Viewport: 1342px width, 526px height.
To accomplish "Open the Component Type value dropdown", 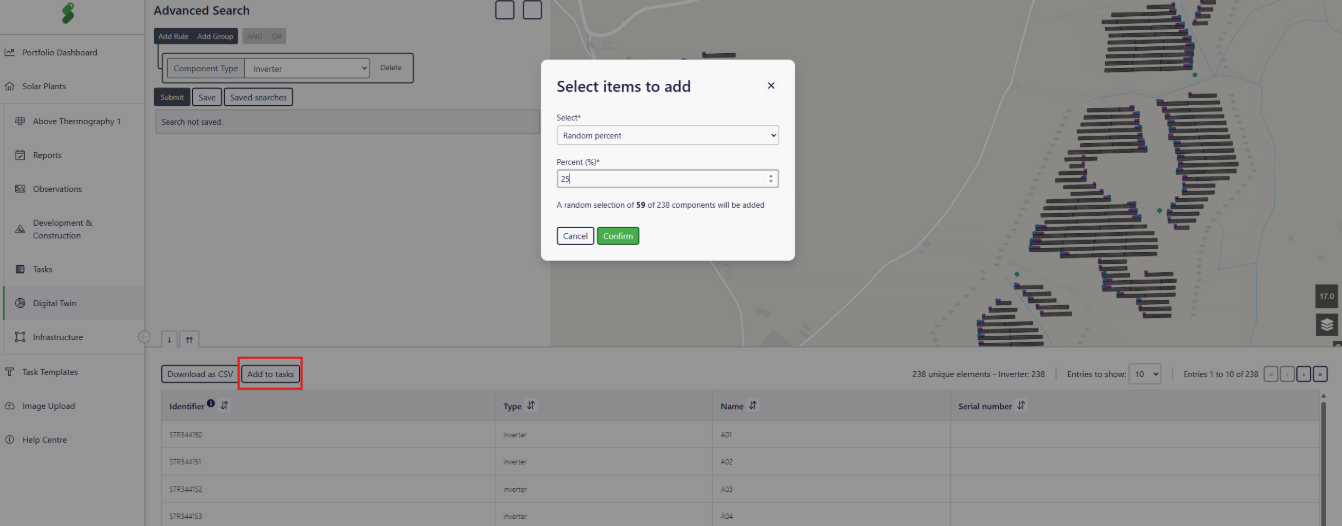I will click(309, 68).
